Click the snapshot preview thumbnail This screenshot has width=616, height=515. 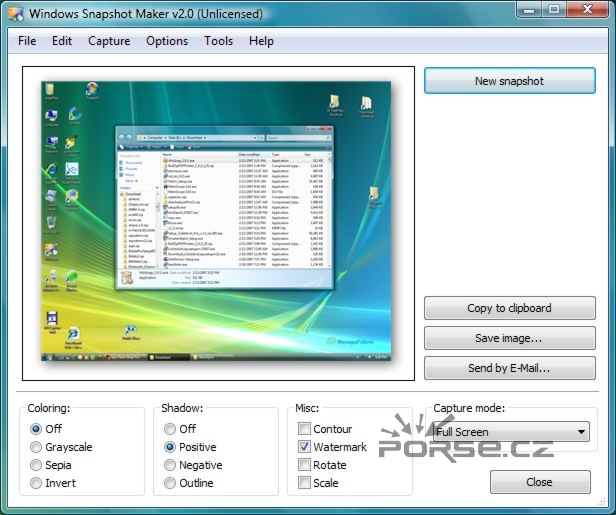218,223
